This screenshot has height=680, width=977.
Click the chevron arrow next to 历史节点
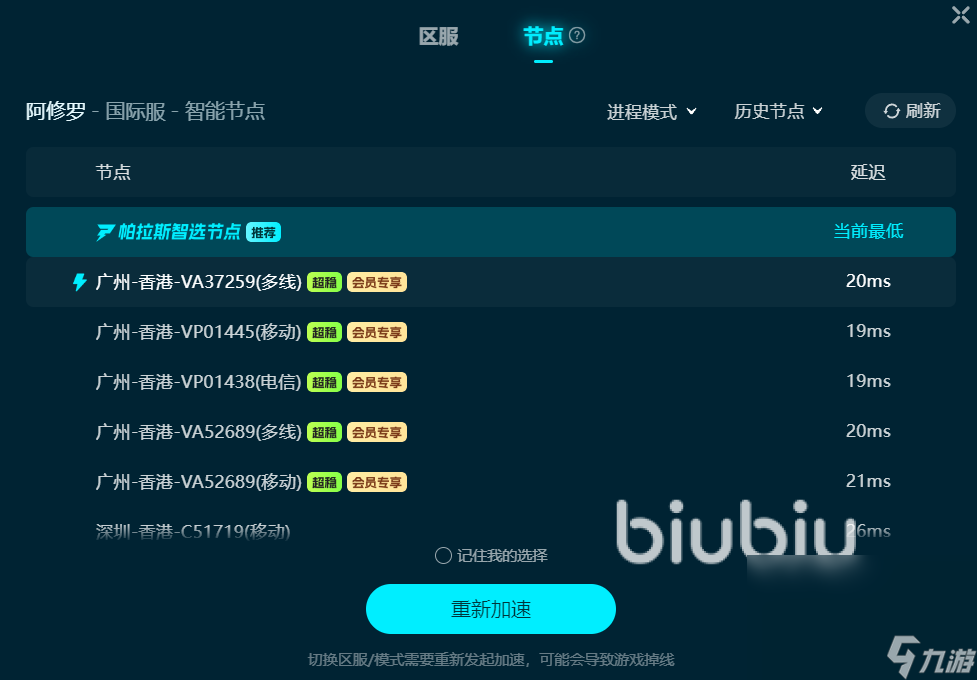(x=817, y=111)
